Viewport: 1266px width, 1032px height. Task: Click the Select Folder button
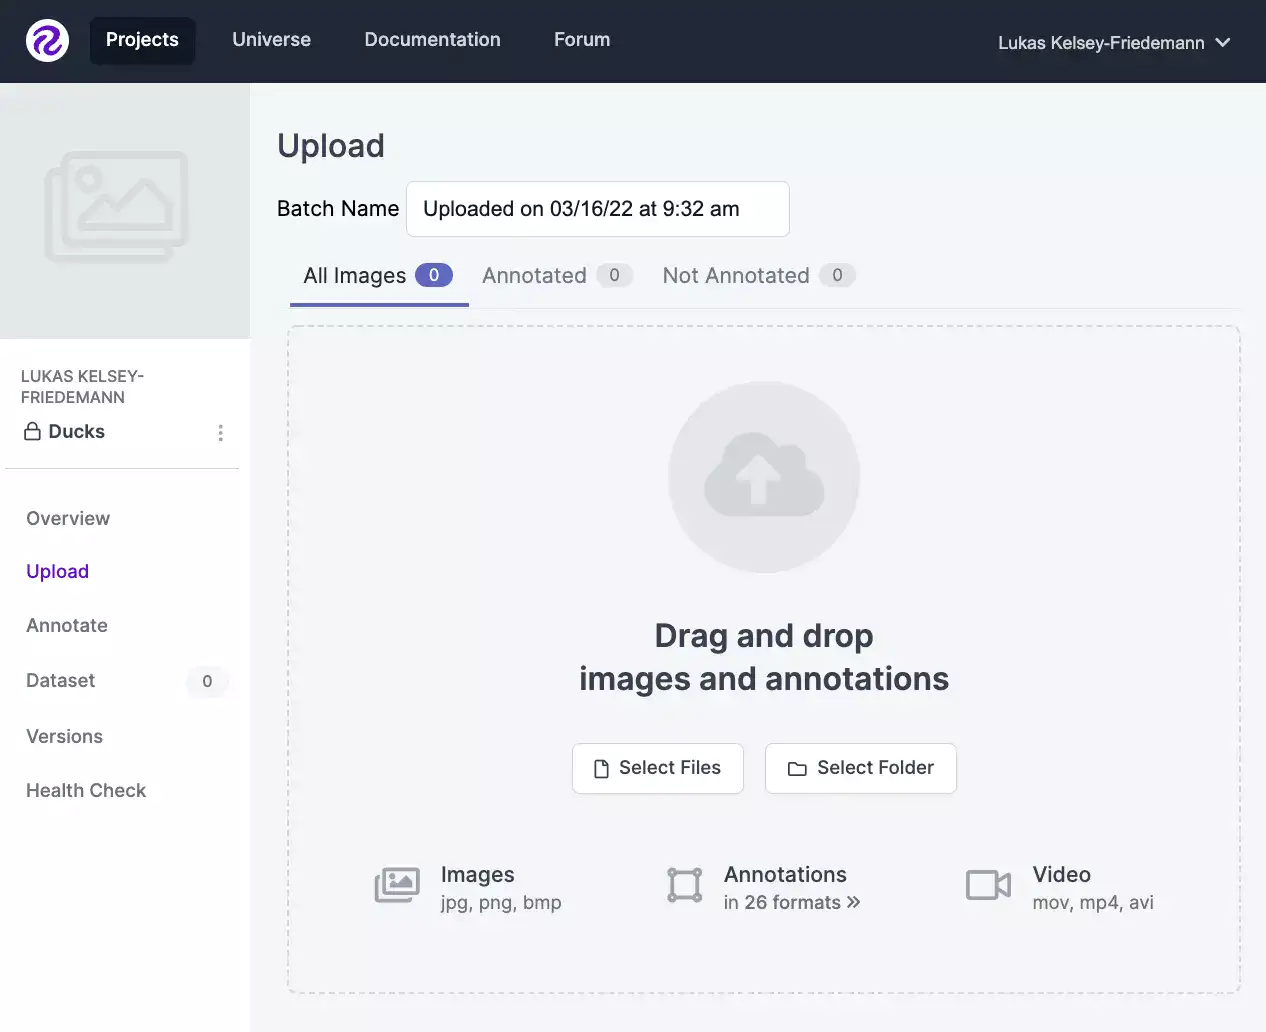coord(861,768)
